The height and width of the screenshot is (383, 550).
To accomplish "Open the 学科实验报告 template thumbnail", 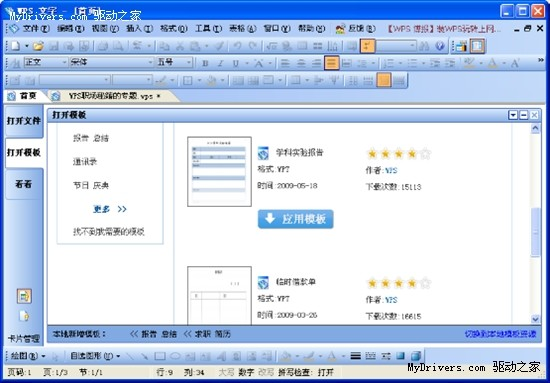I will pyautogui.click(x=219, y=172).
